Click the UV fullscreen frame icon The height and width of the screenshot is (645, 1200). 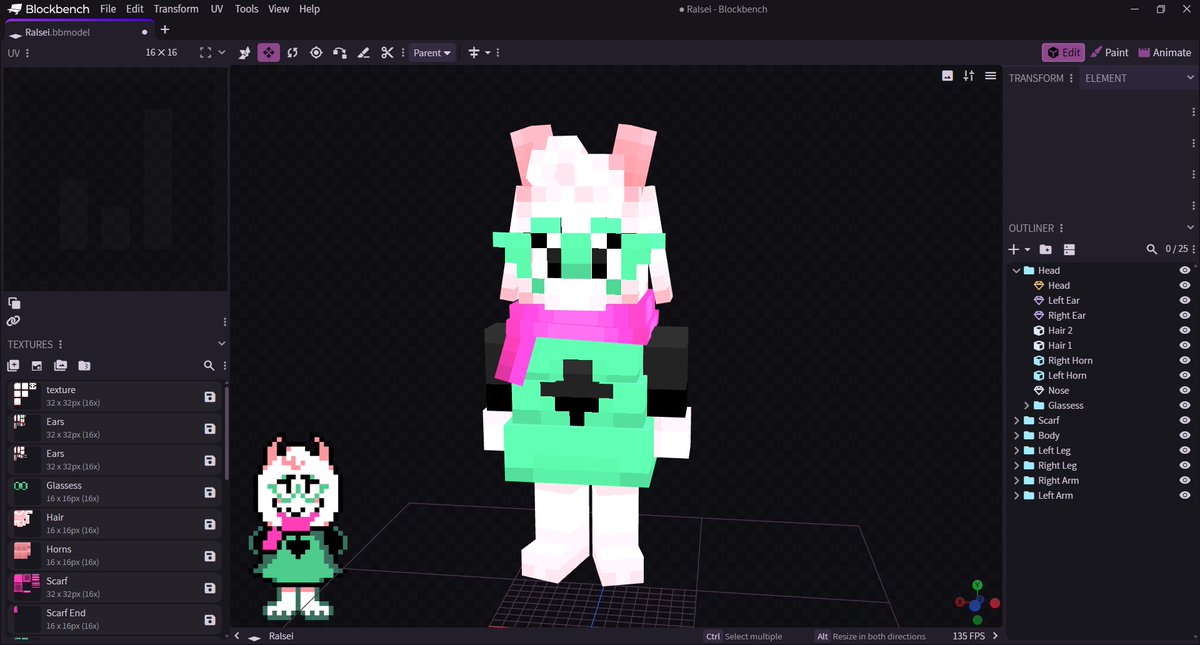click(x=205, y=52)
